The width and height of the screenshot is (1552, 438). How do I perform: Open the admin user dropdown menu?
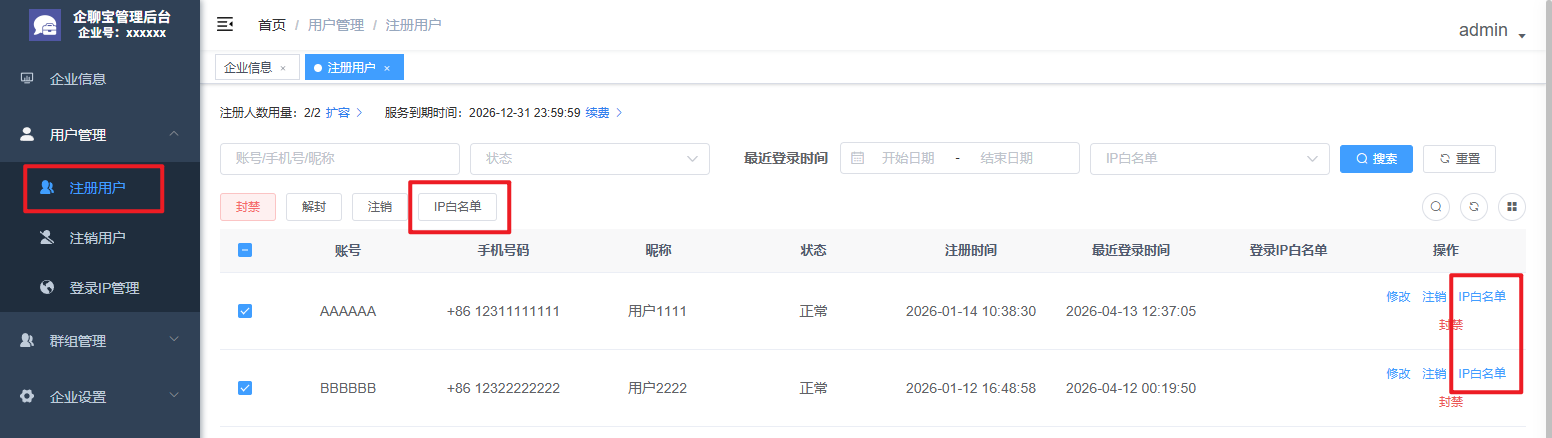pyautogui.click(x=1491, y=31)
